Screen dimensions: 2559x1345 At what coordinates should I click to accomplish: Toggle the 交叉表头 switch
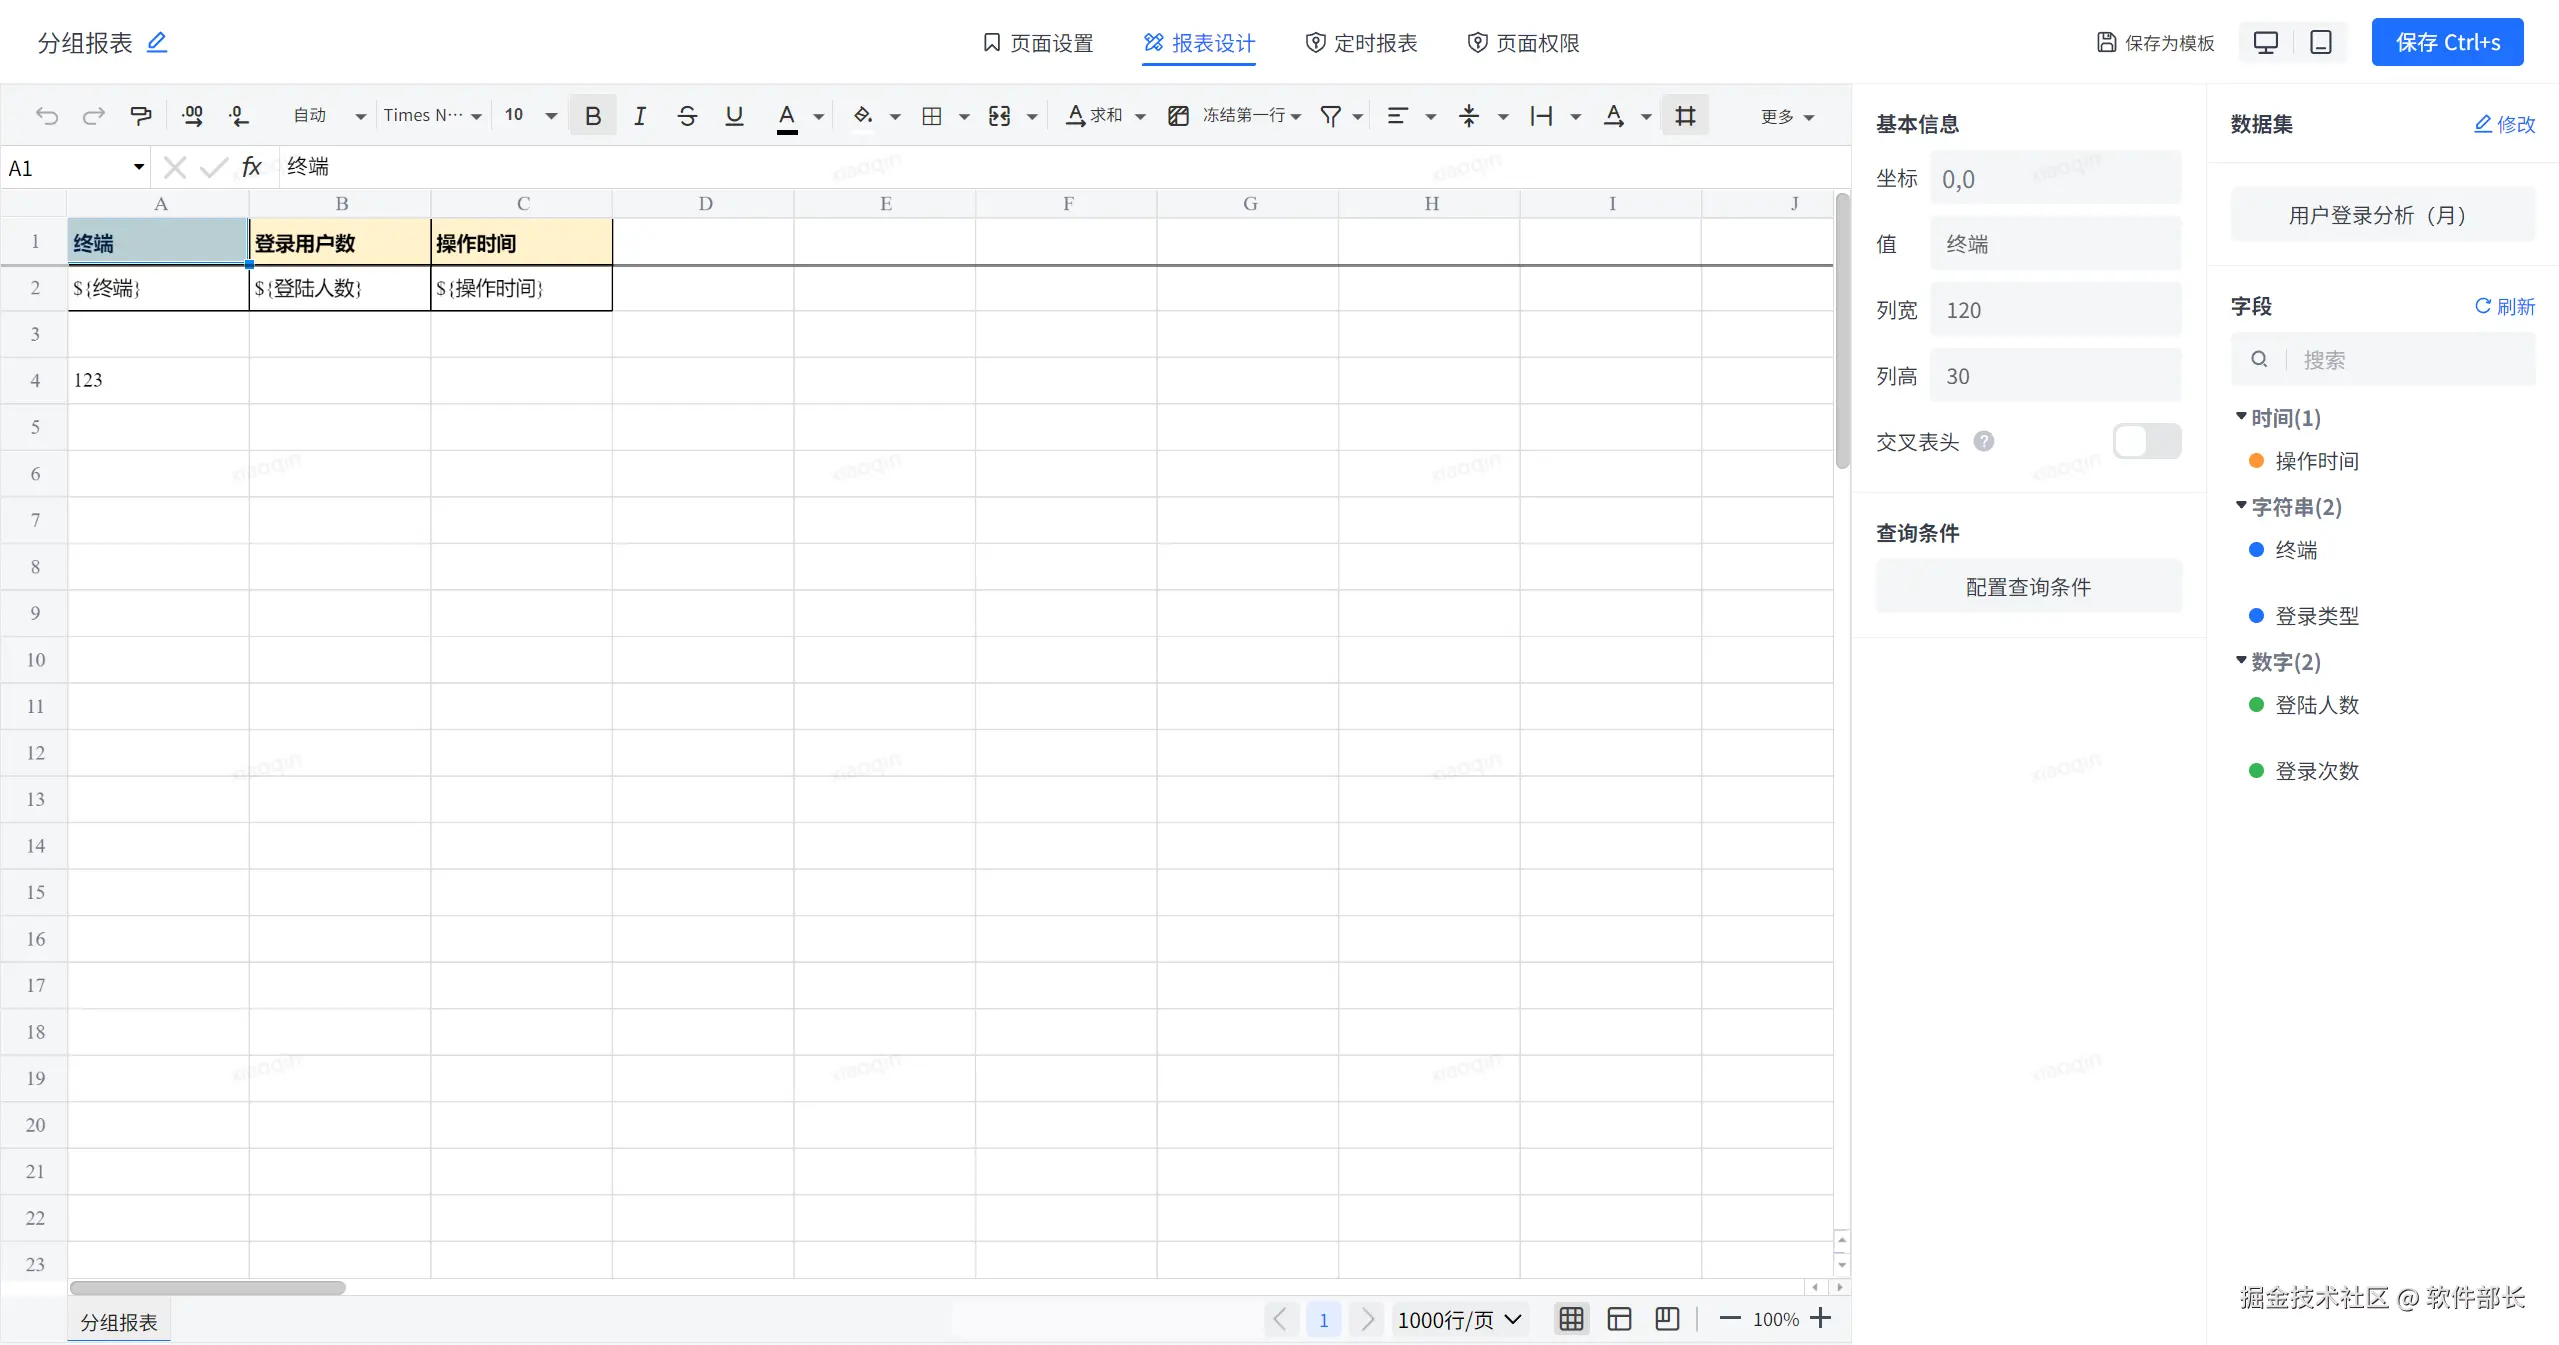click(2146, 441)
